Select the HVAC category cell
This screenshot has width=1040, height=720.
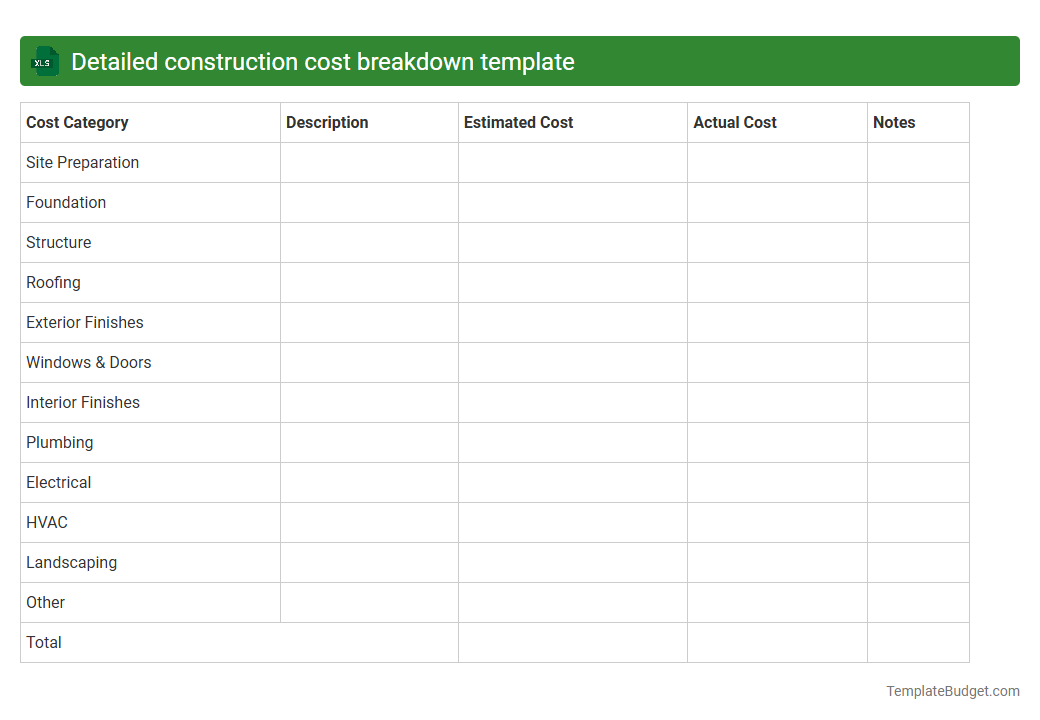tap(46, 522)
